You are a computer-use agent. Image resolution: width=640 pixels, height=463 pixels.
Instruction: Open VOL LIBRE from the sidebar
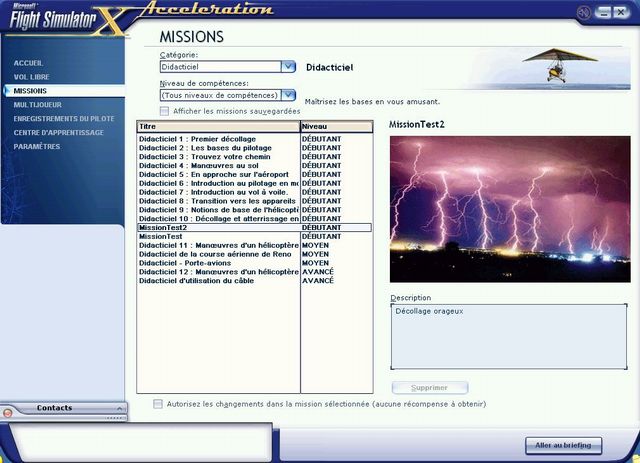point(31,77)
